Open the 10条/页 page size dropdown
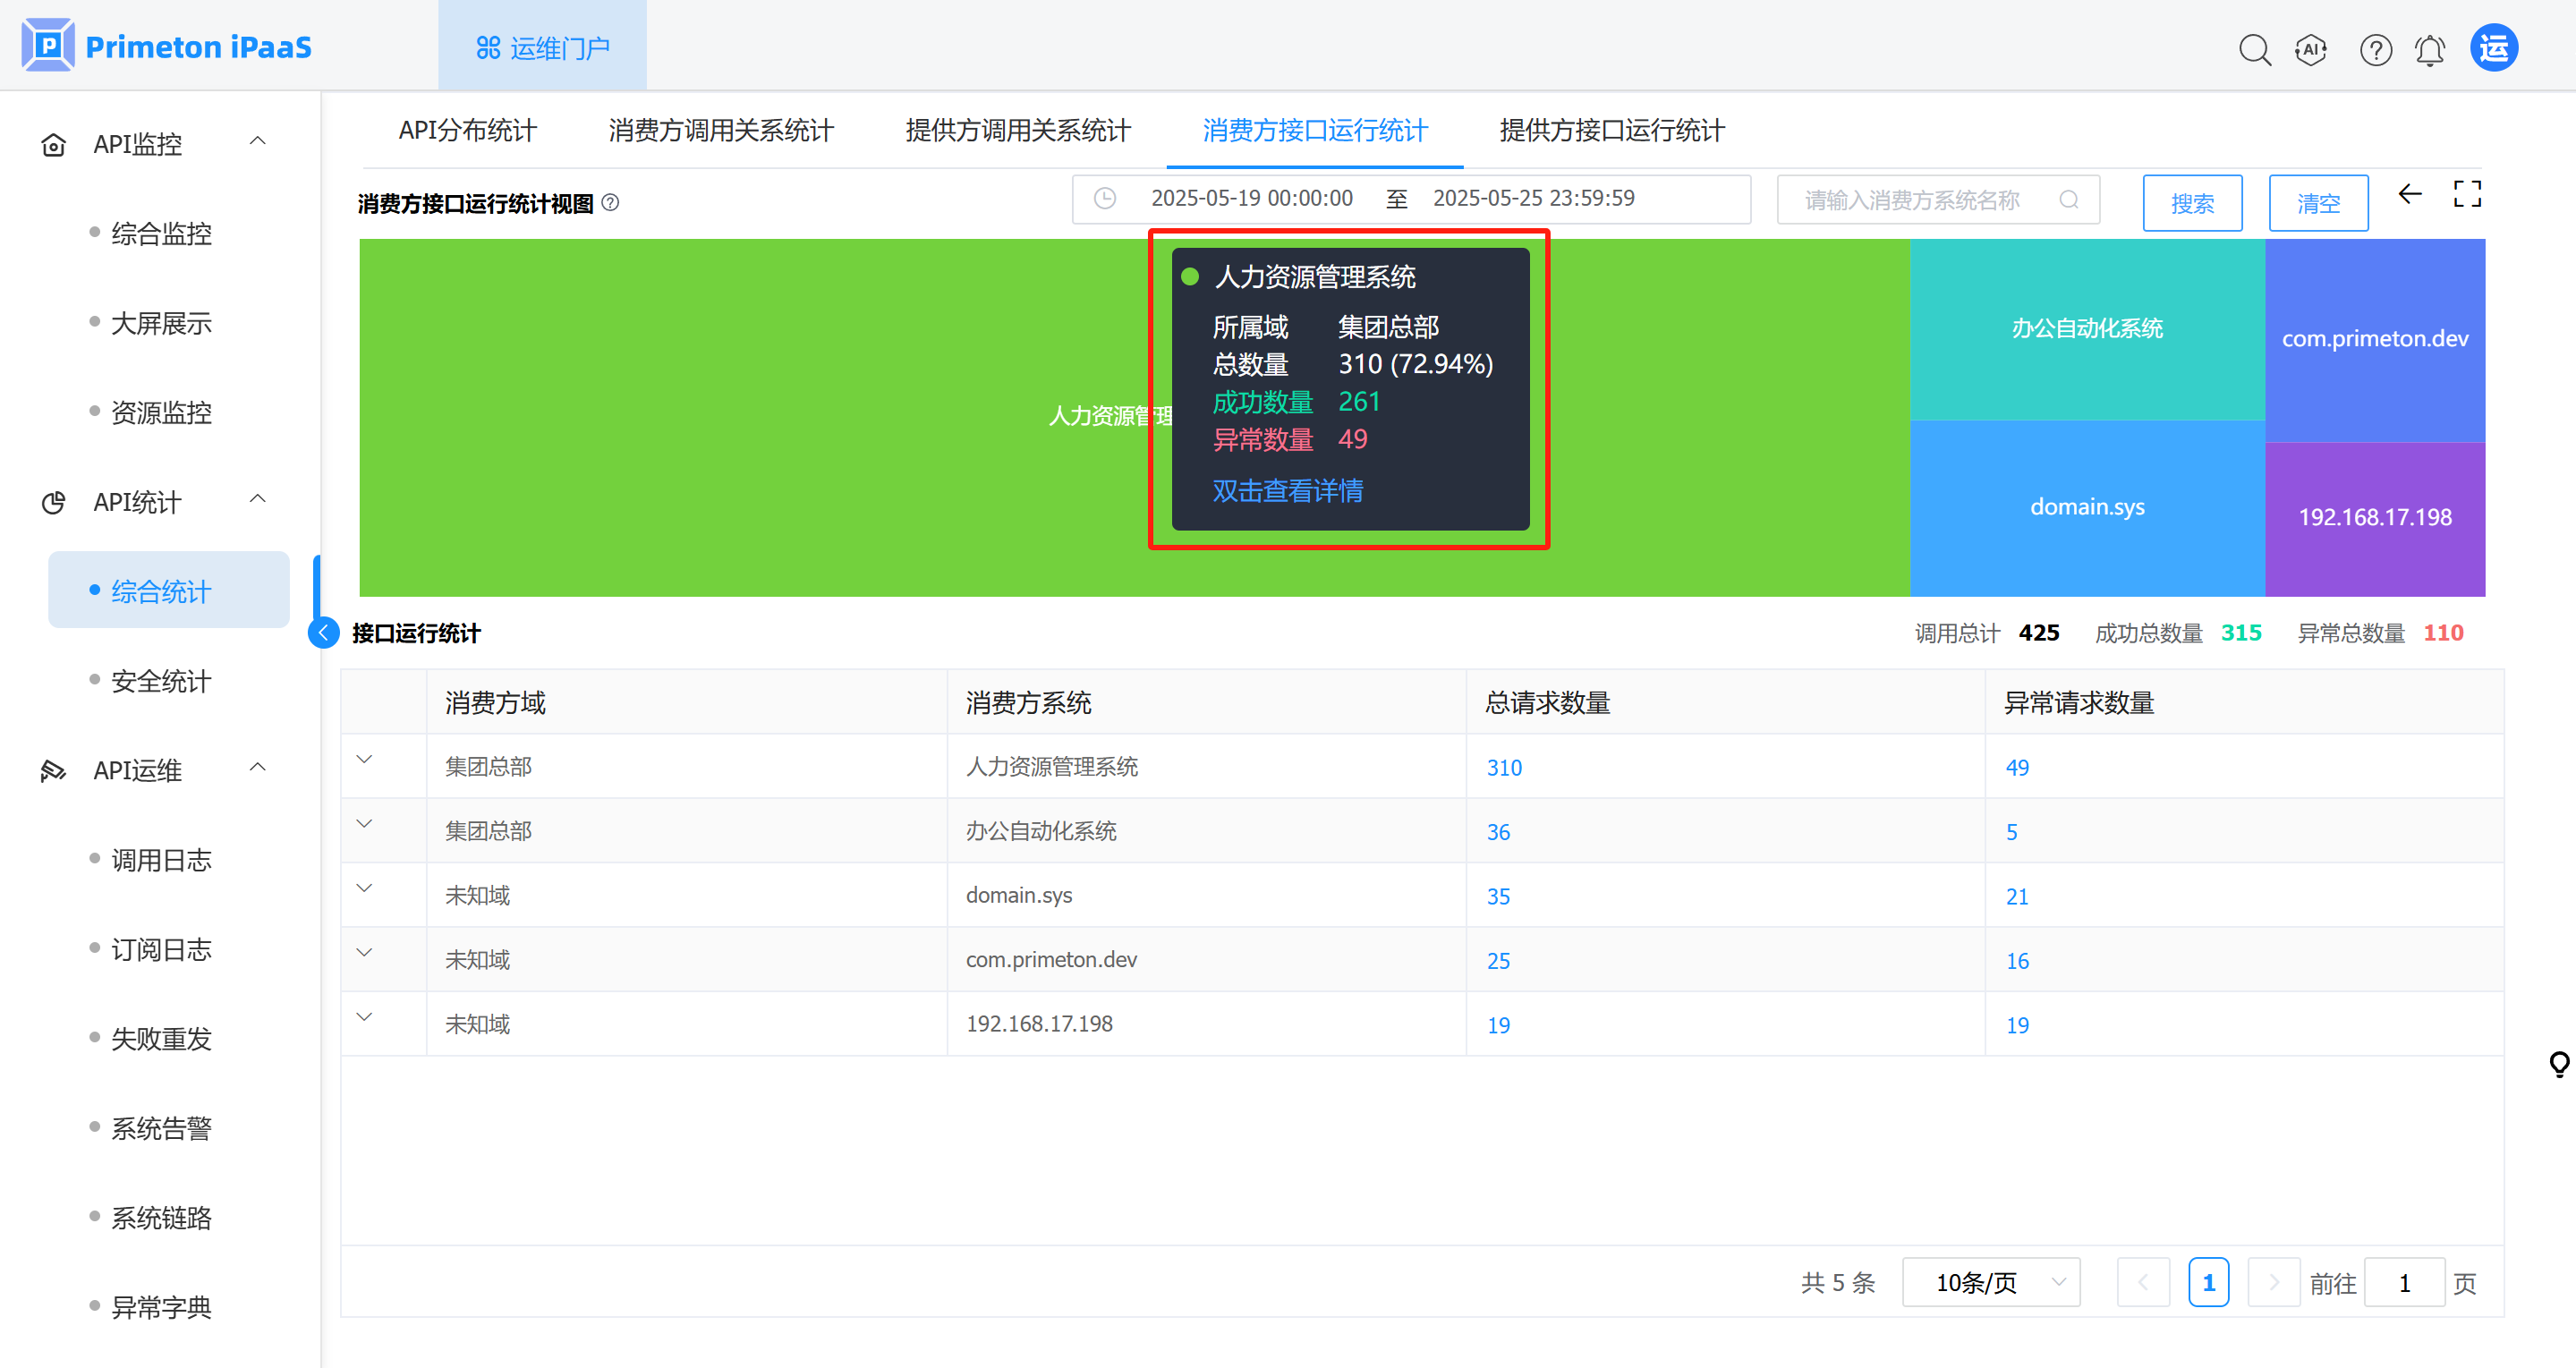 1991,1282
